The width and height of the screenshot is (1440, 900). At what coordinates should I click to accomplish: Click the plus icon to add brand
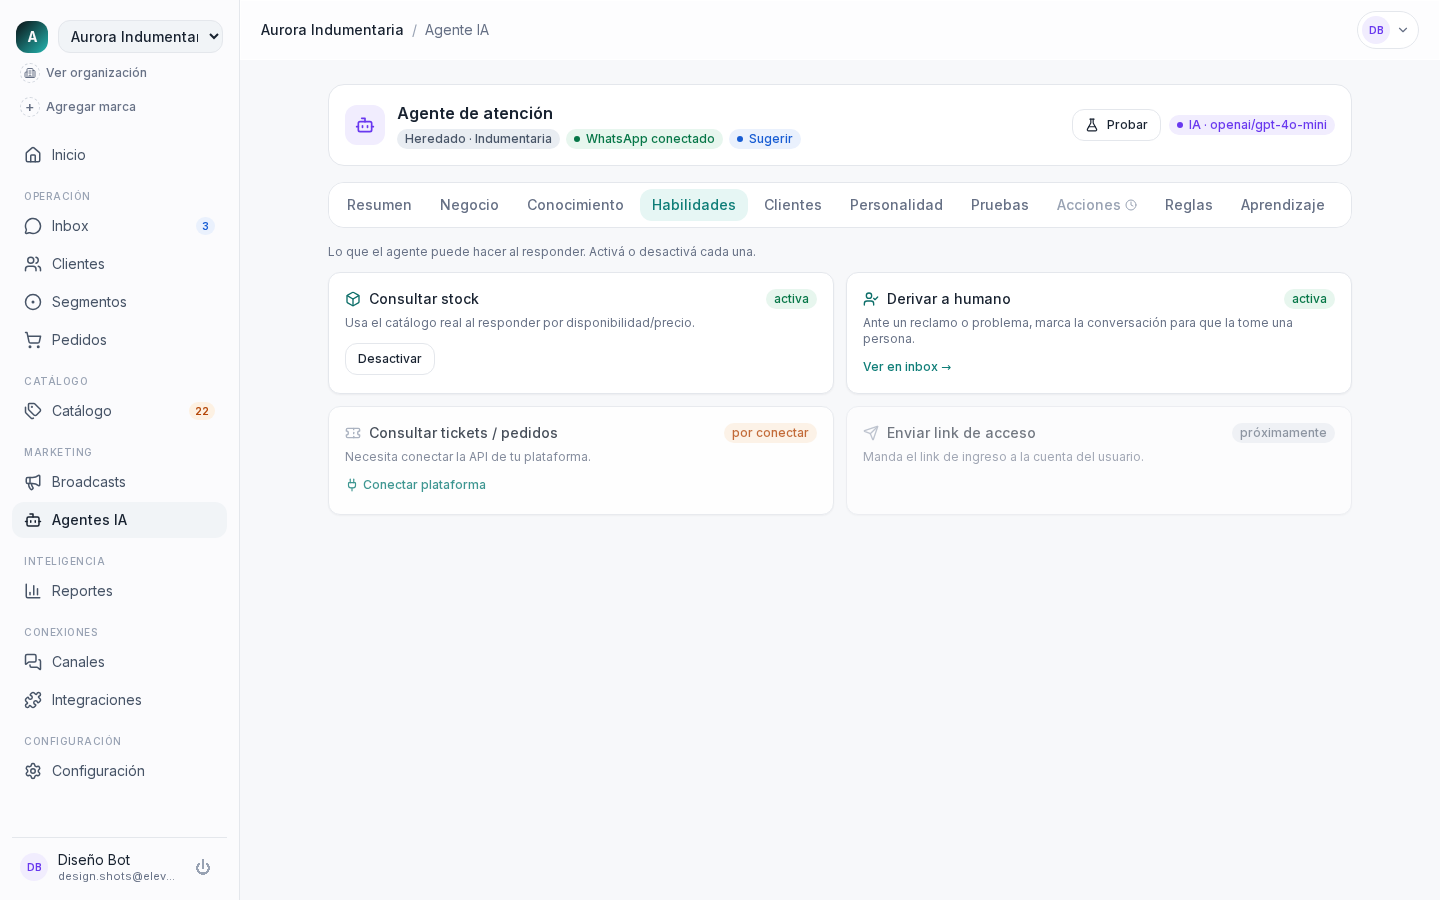click(30, 107)
